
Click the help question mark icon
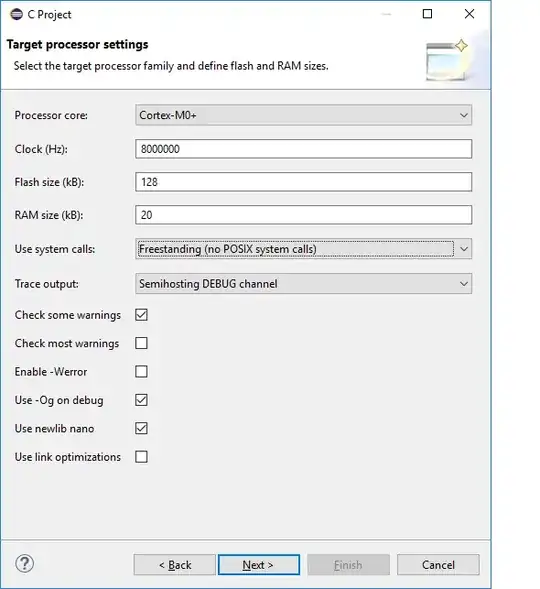(25, 563)
